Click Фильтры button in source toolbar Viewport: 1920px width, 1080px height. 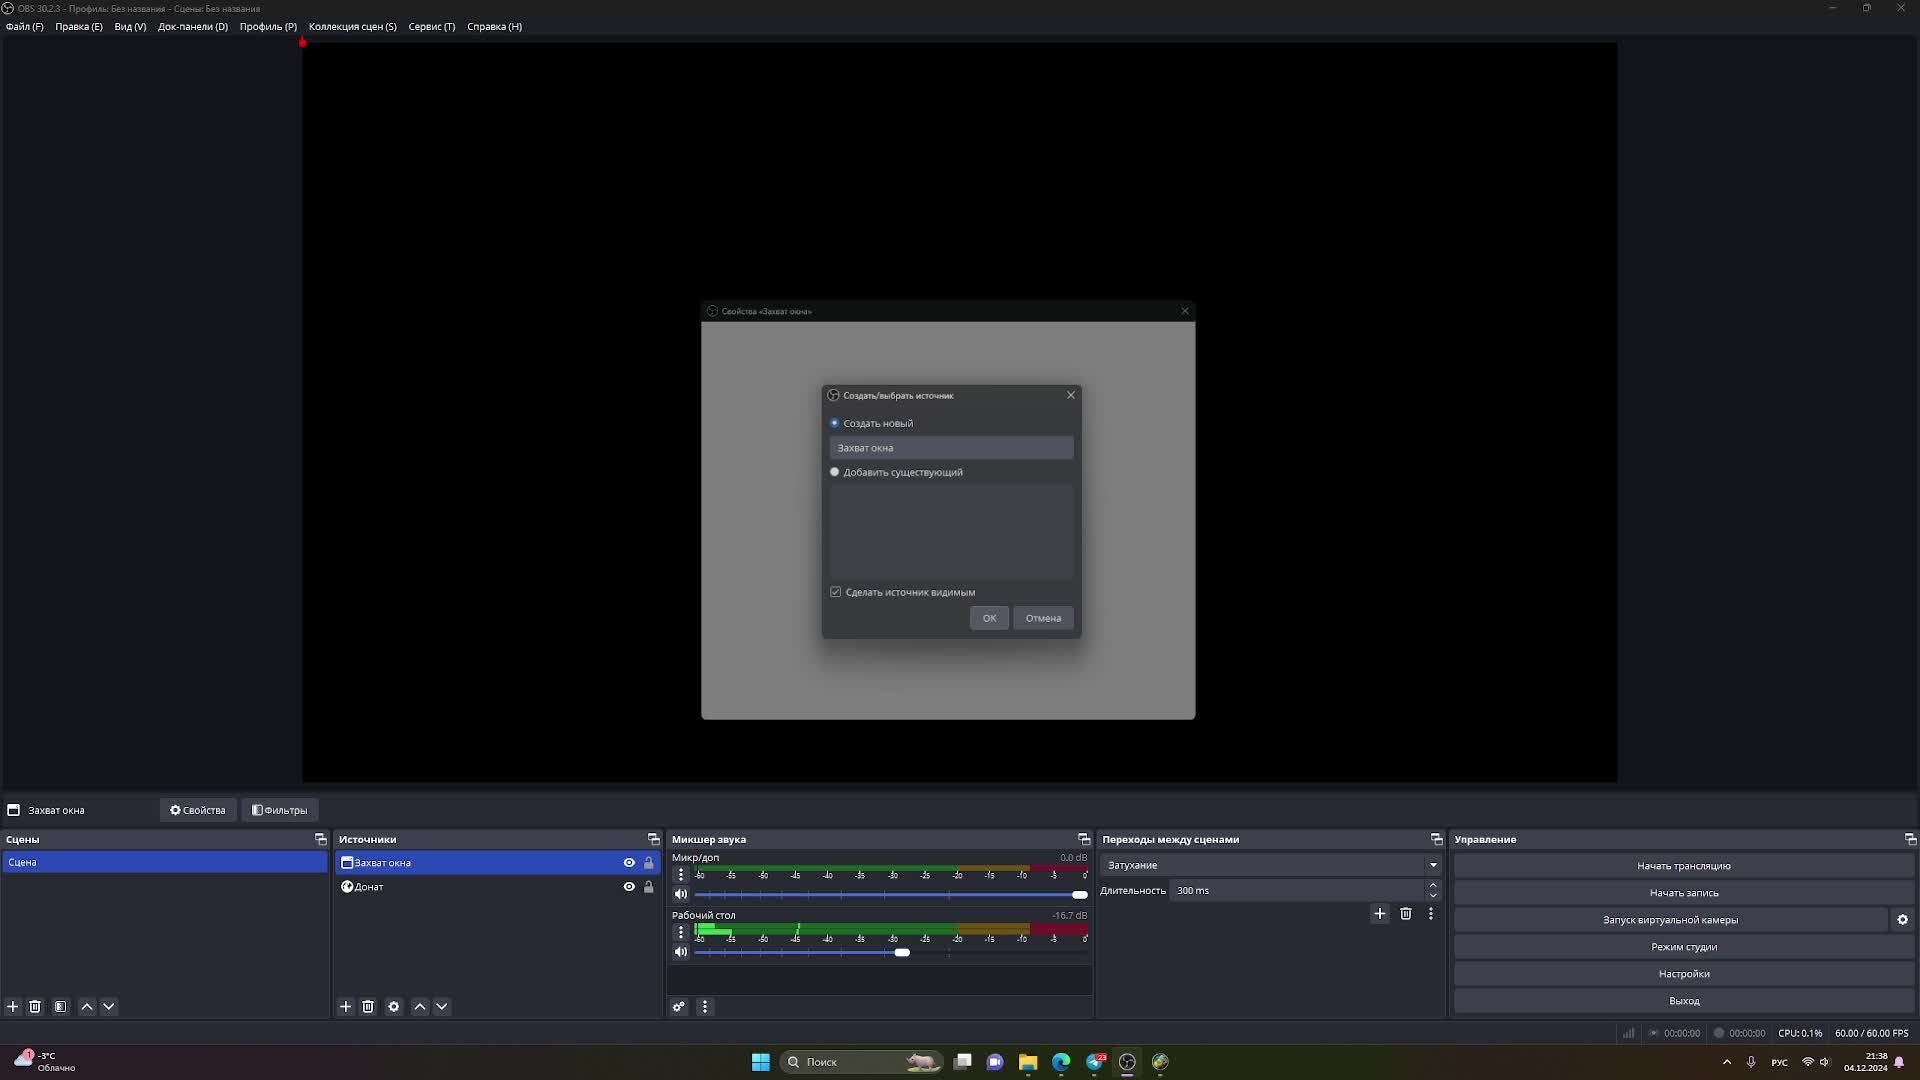coord(280,811)
